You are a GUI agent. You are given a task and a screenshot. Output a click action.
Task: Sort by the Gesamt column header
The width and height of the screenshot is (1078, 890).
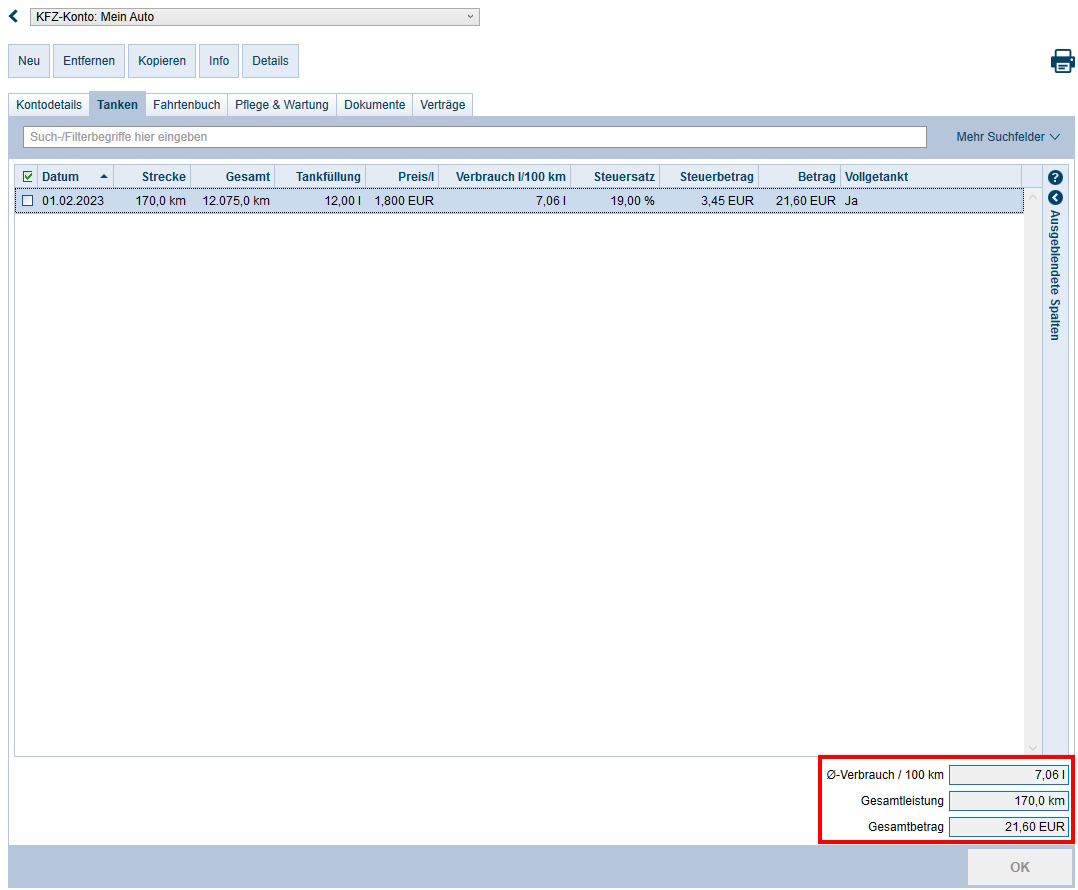232,177
